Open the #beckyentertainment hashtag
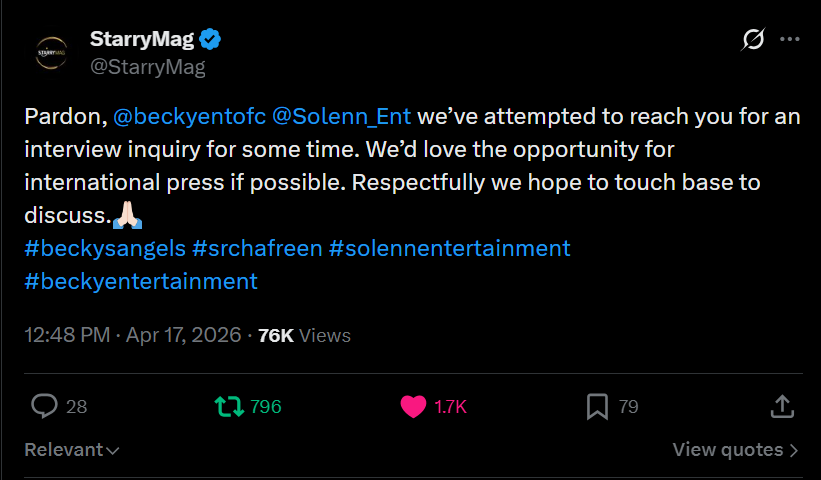The image size is (821, 480). coord(141,281)
